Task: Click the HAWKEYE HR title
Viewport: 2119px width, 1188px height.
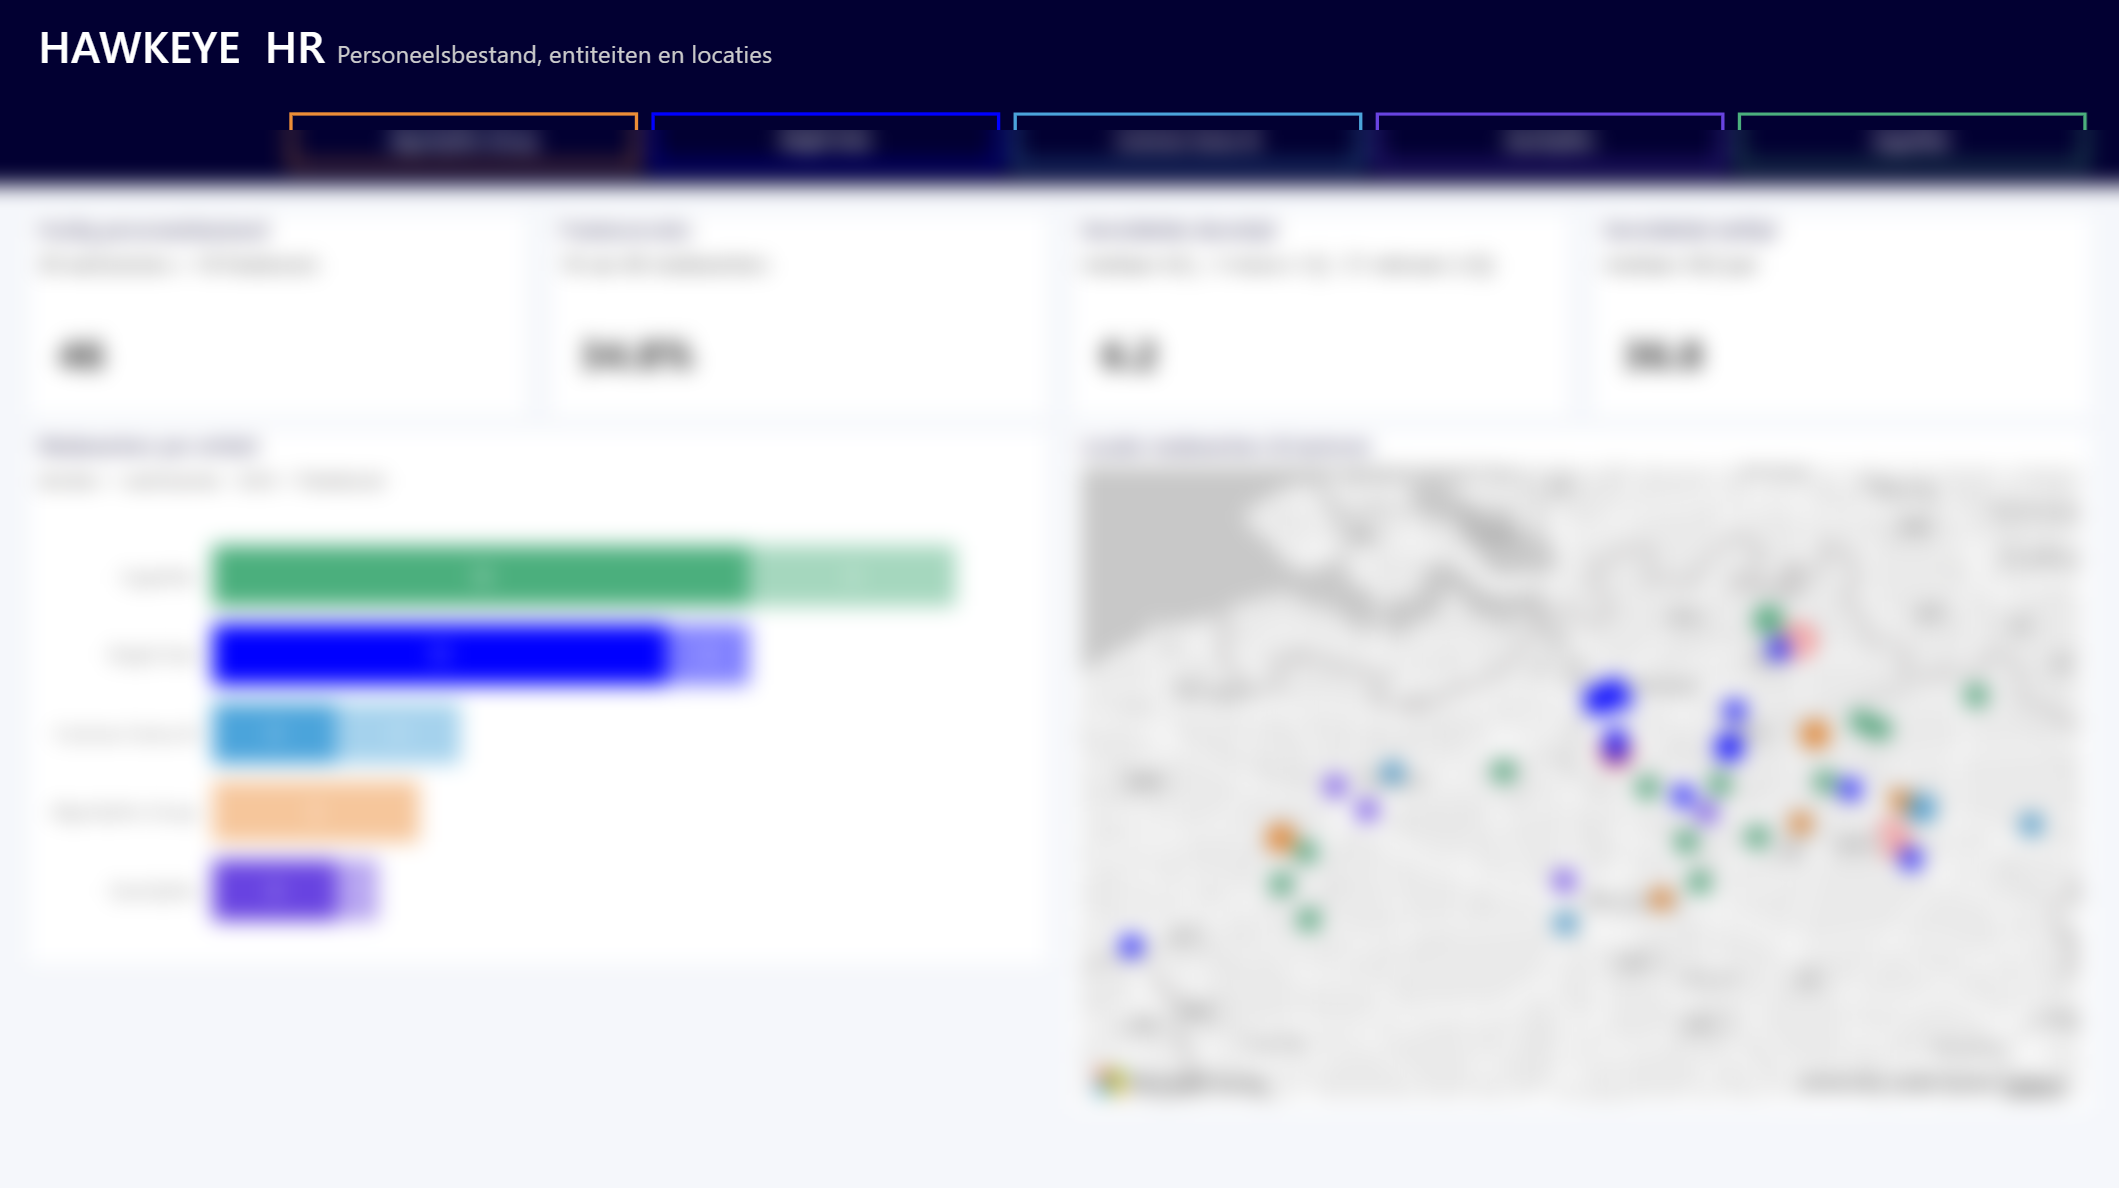Action: (181, 48)
